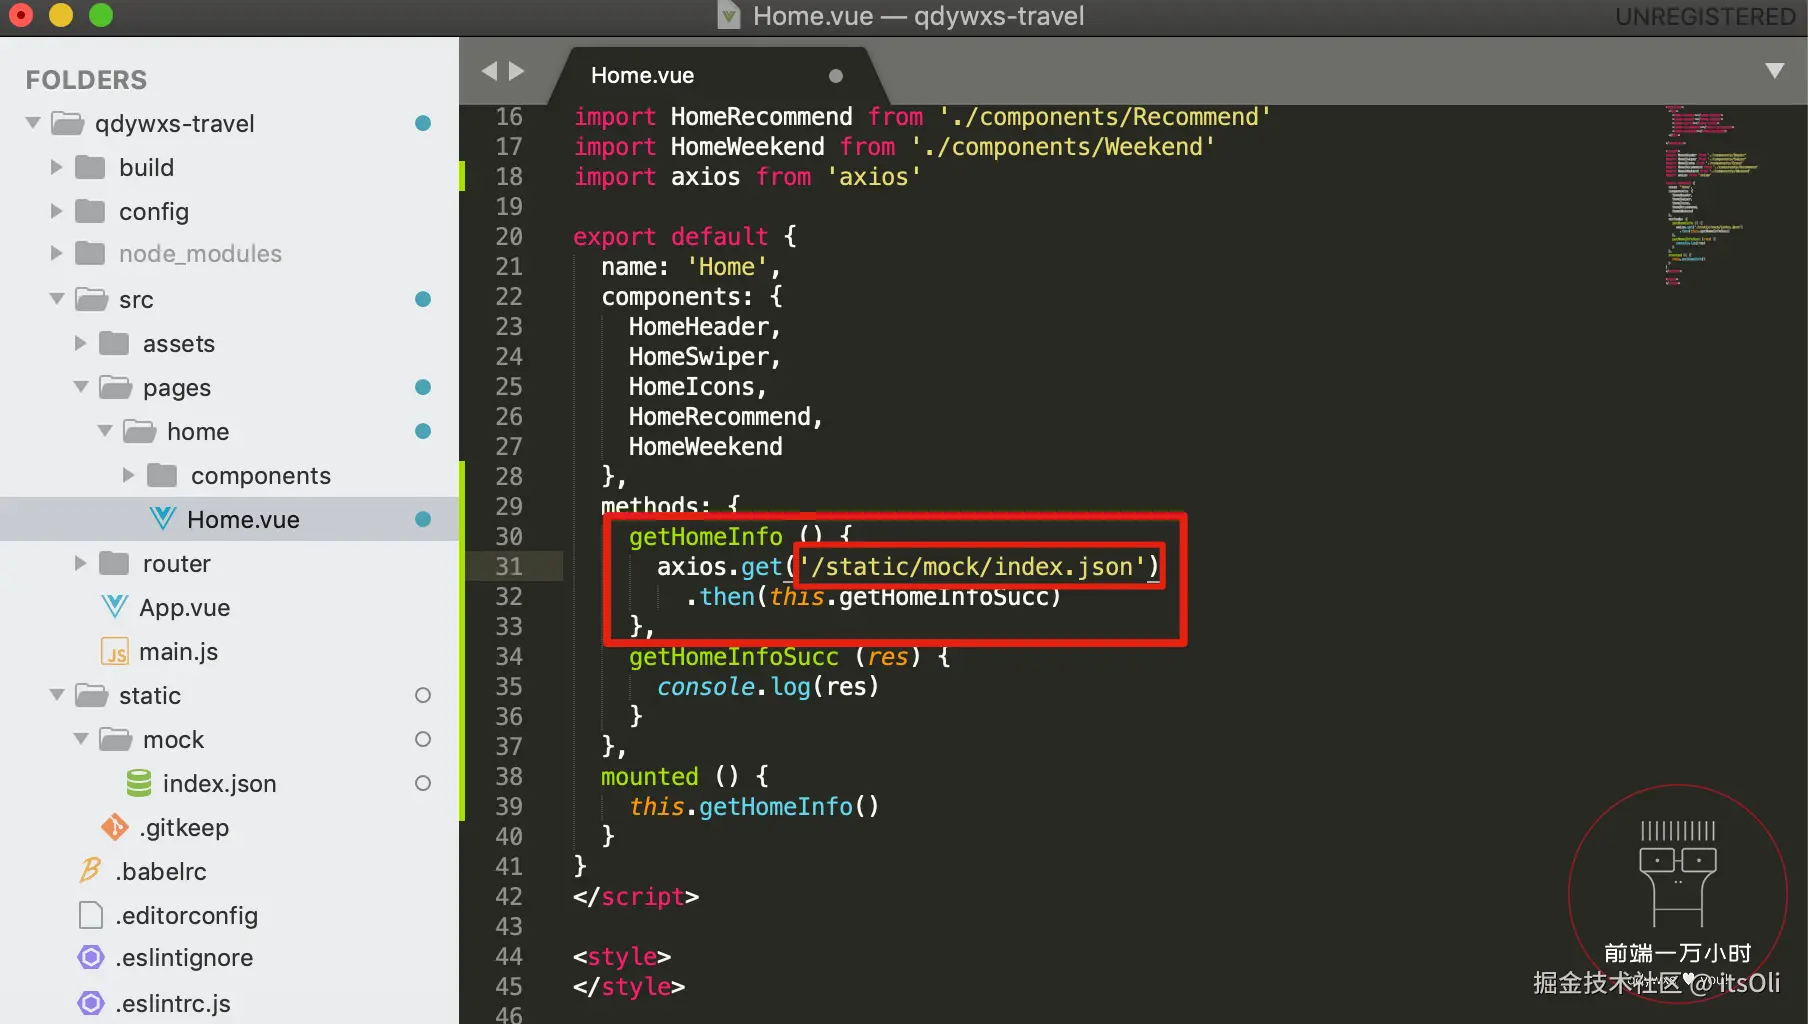Click line number 20 in the gutter
This screenshot has height=1024, width=1808.
click(509, 236)
